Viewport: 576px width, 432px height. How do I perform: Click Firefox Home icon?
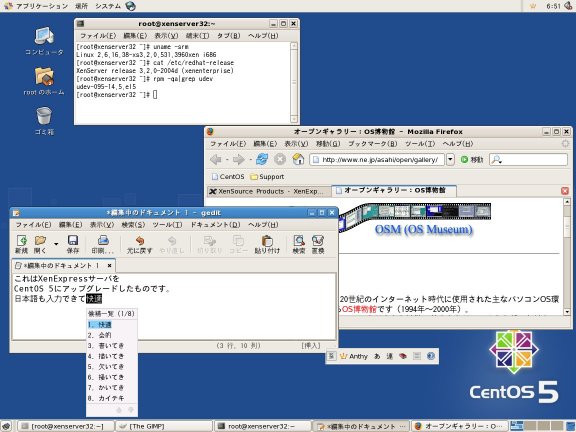[x=298, y=159]
